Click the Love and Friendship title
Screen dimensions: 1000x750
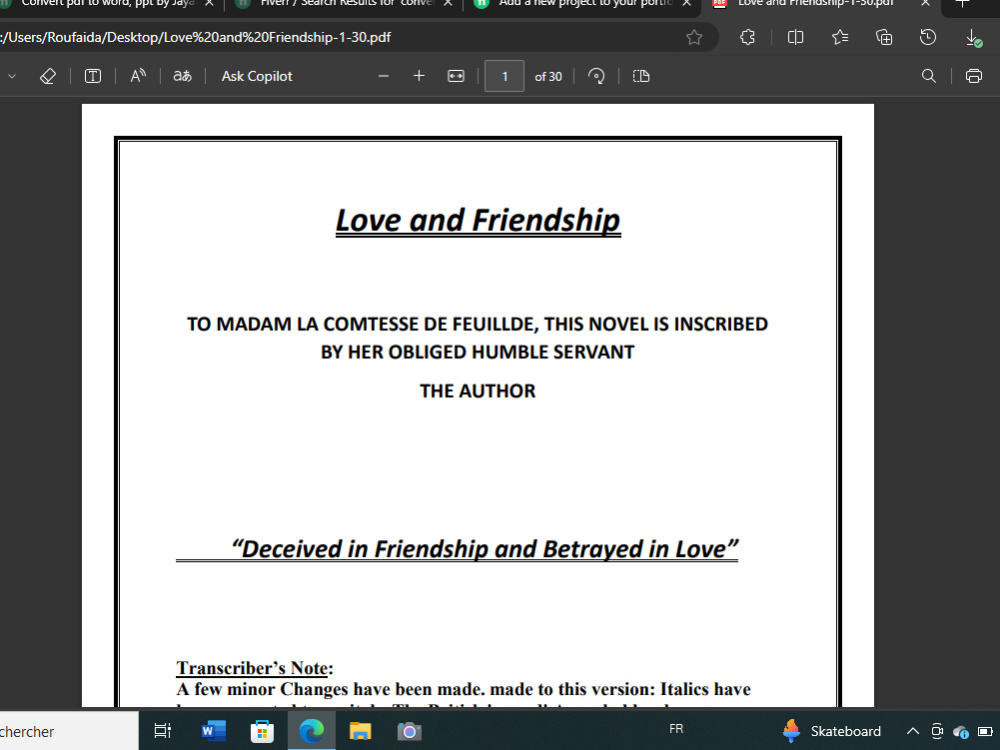pos(478,221)
